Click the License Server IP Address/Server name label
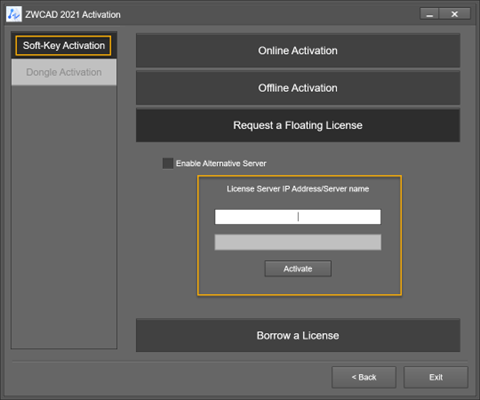 pos(298,189)
